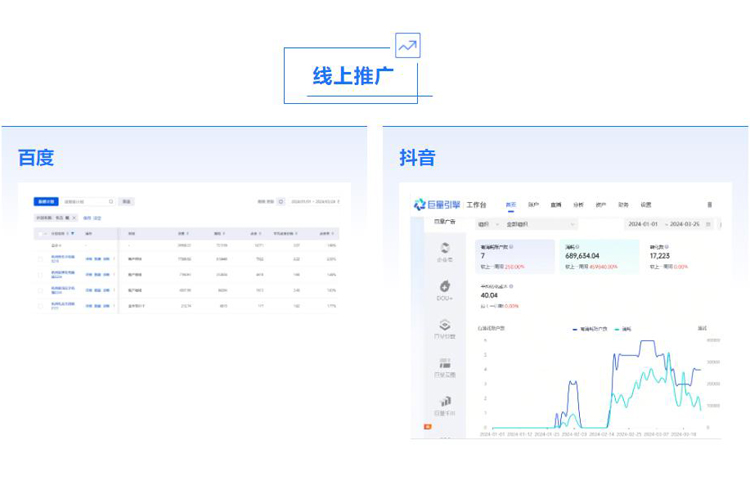The width and height of the screenshot is (750, 490).
Task: Click the bar-chart icon at the sidebar bottom
Action: point(445,401)
